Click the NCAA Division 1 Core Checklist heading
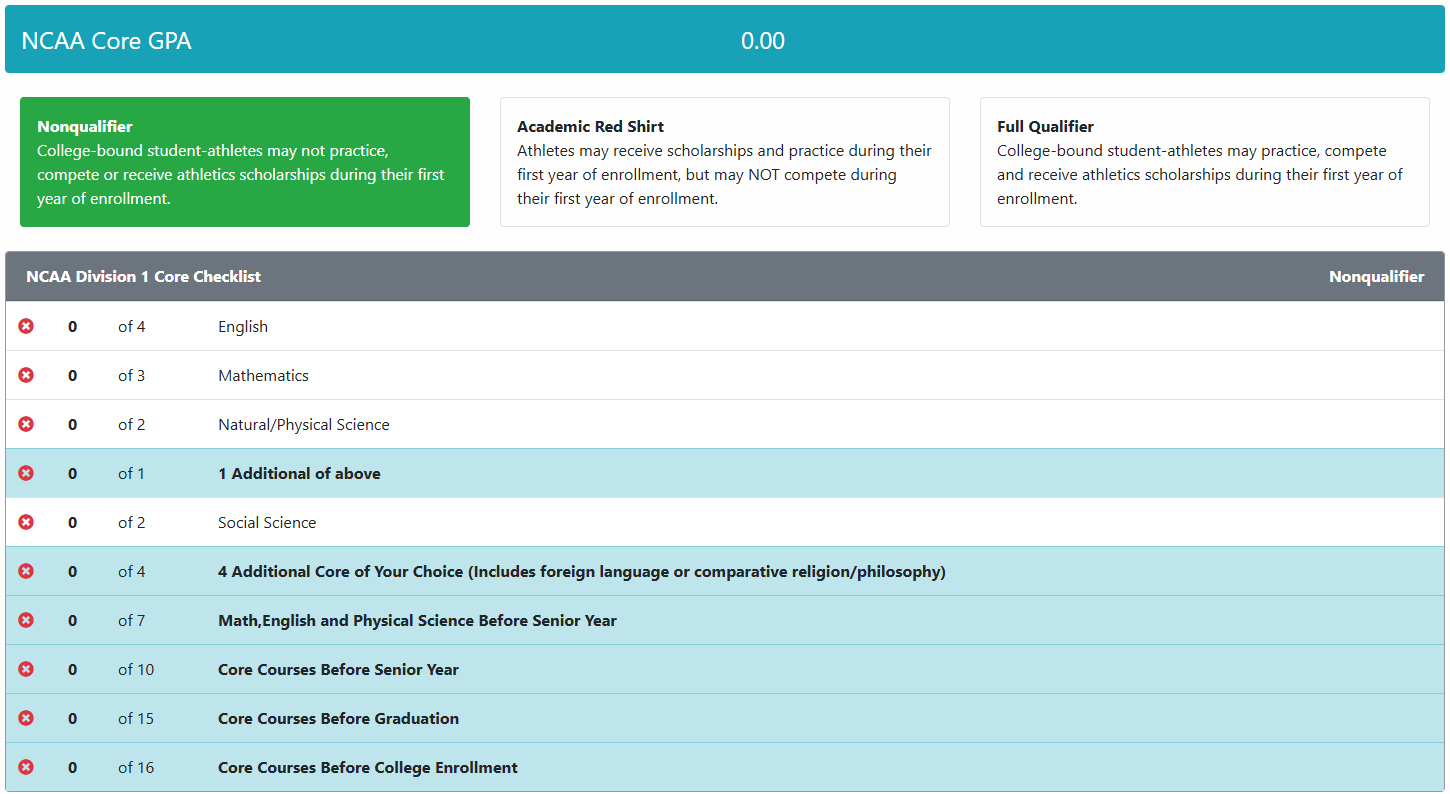The height and width of the screenshot is (794, 1450). pos(143,276)
